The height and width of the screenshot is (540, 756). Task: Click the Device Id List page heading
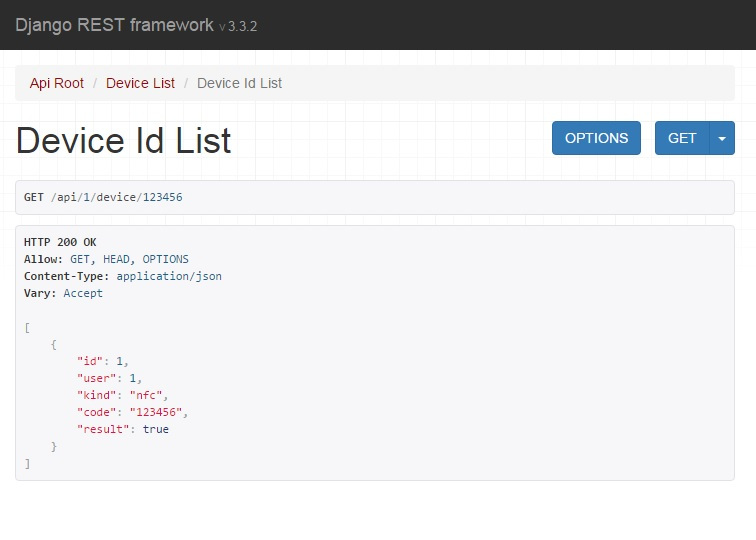click(124, 140)
